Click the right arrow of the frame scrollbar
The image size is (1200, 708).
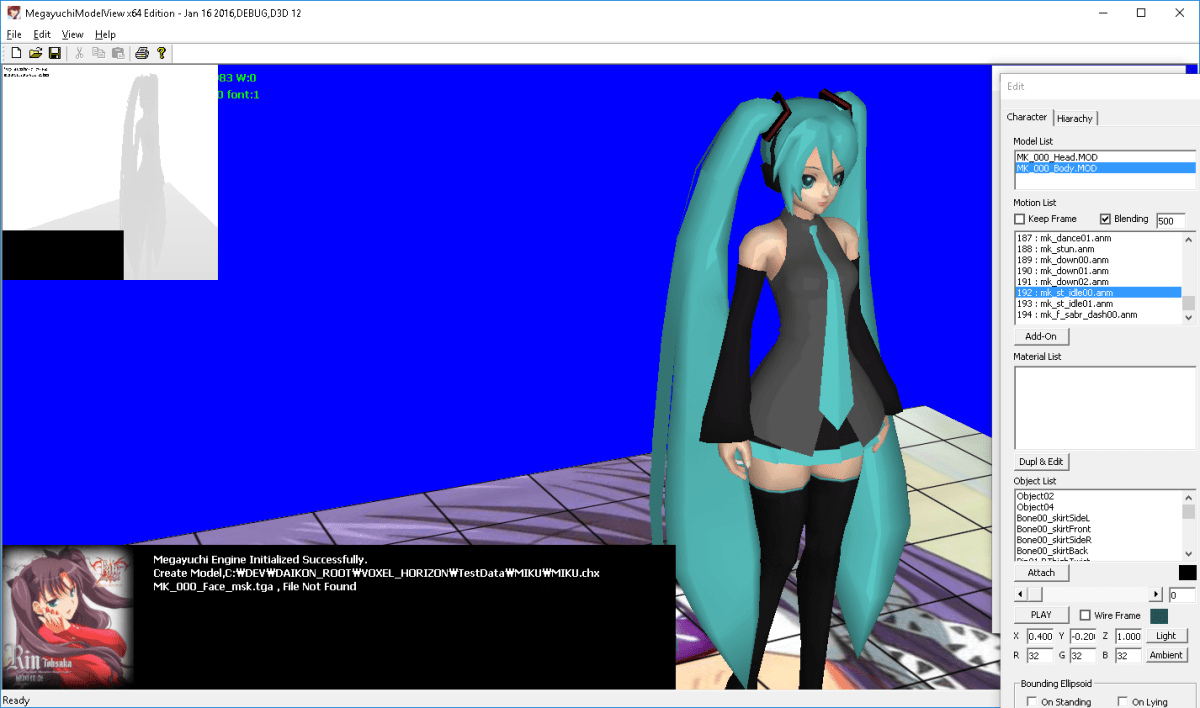click(1156, 594)
